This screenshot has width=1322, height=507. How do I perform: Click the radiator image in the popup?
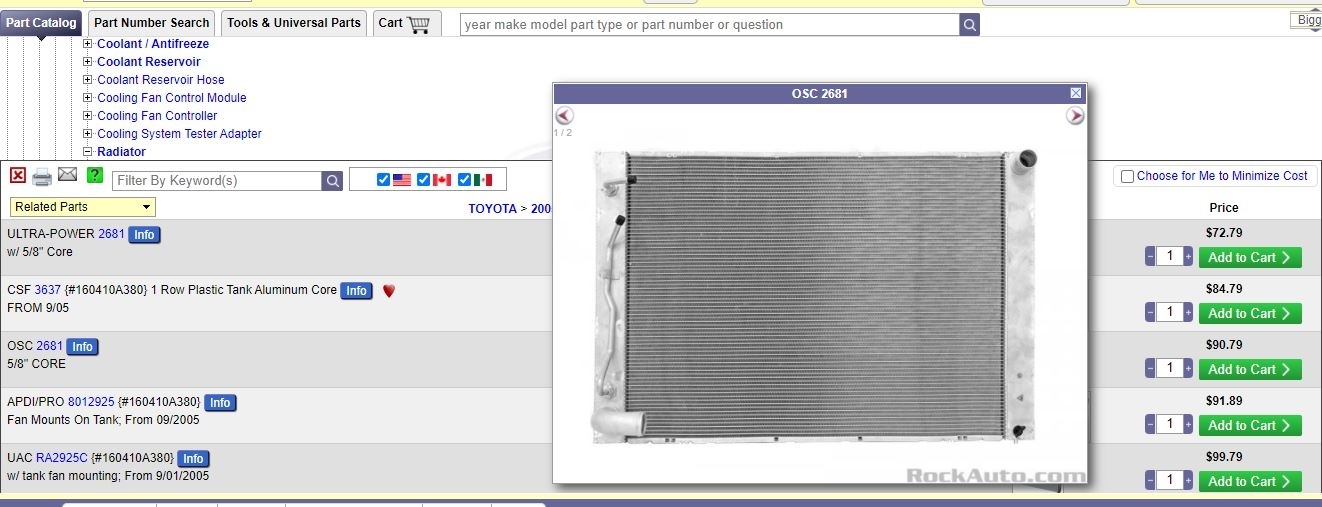pyautogui.click(x=815, y=296)
